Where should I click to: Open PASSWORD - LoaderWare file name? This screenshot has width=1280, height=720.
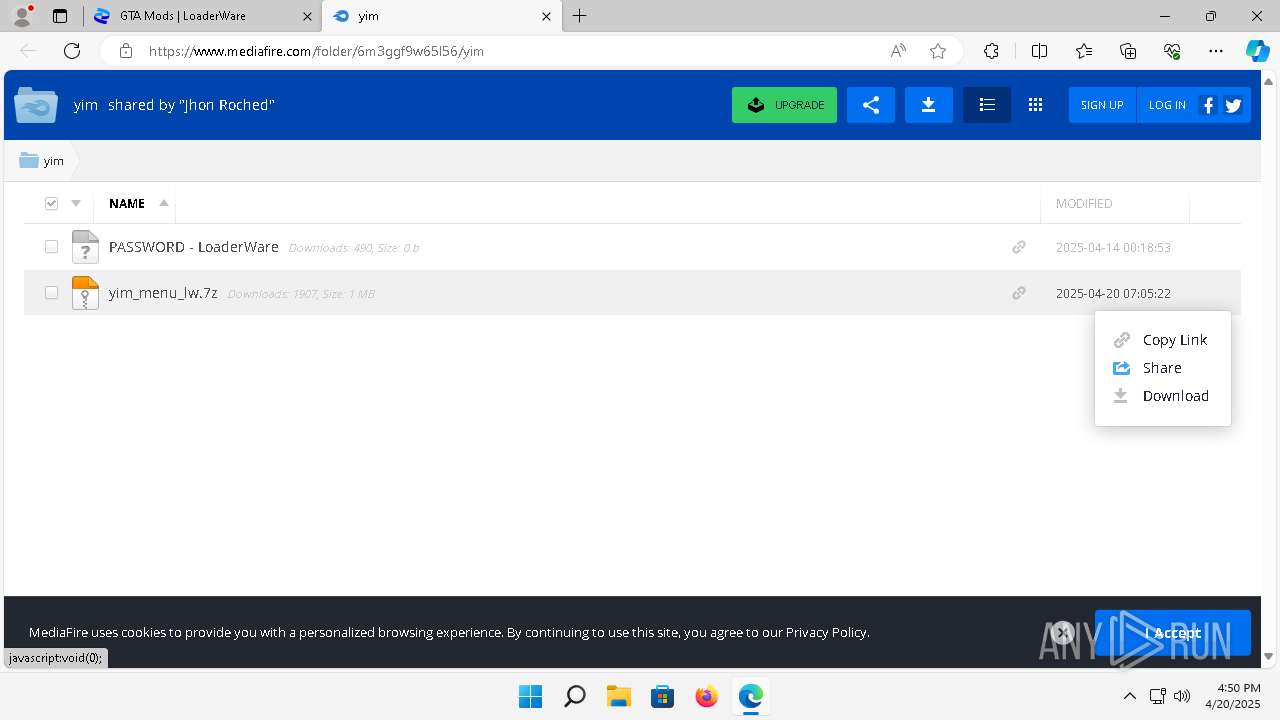coord(194,247)
